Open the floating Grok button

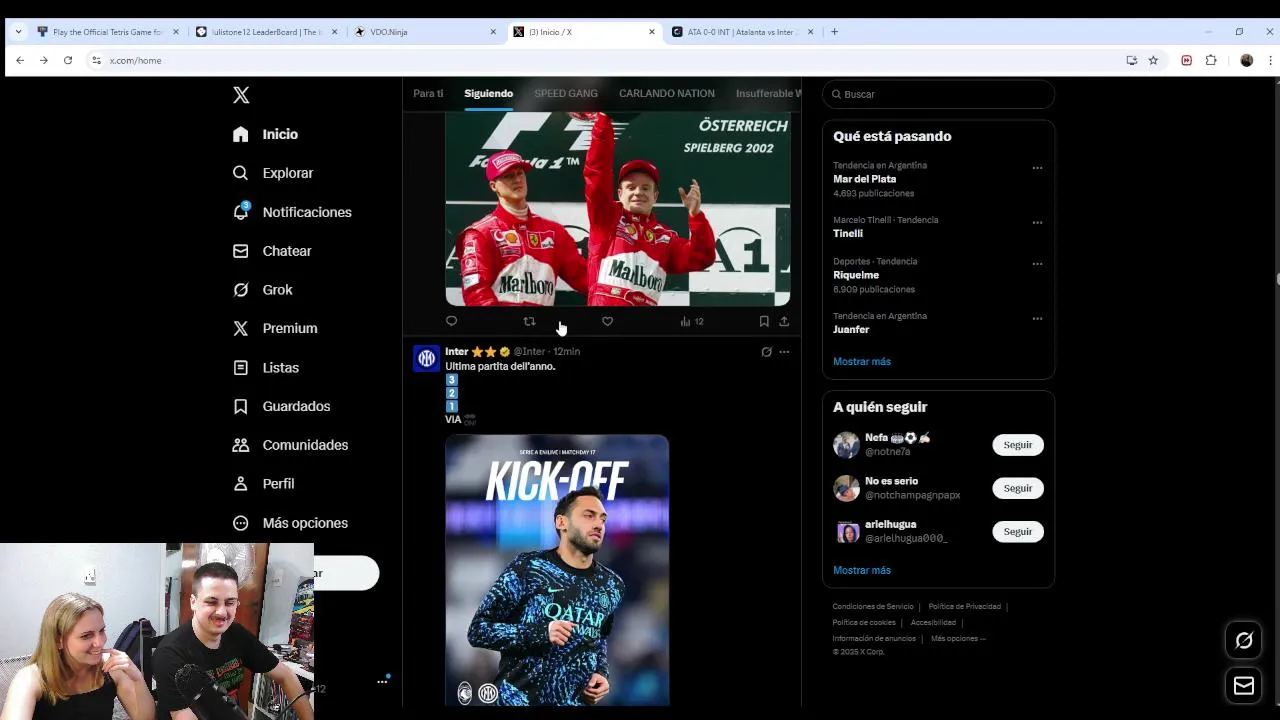[x=1244, y=641]
